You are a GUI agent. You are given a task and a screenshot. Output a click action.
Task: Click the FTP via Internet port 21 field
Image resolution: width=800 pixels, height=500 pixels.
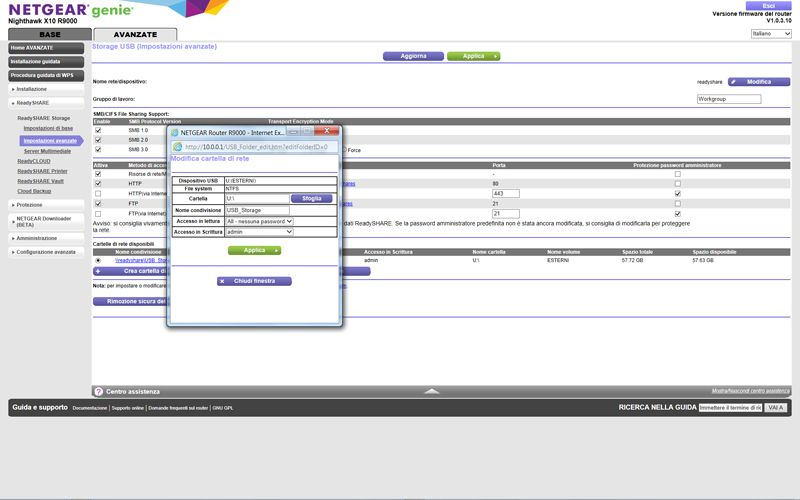click(506, 214)
